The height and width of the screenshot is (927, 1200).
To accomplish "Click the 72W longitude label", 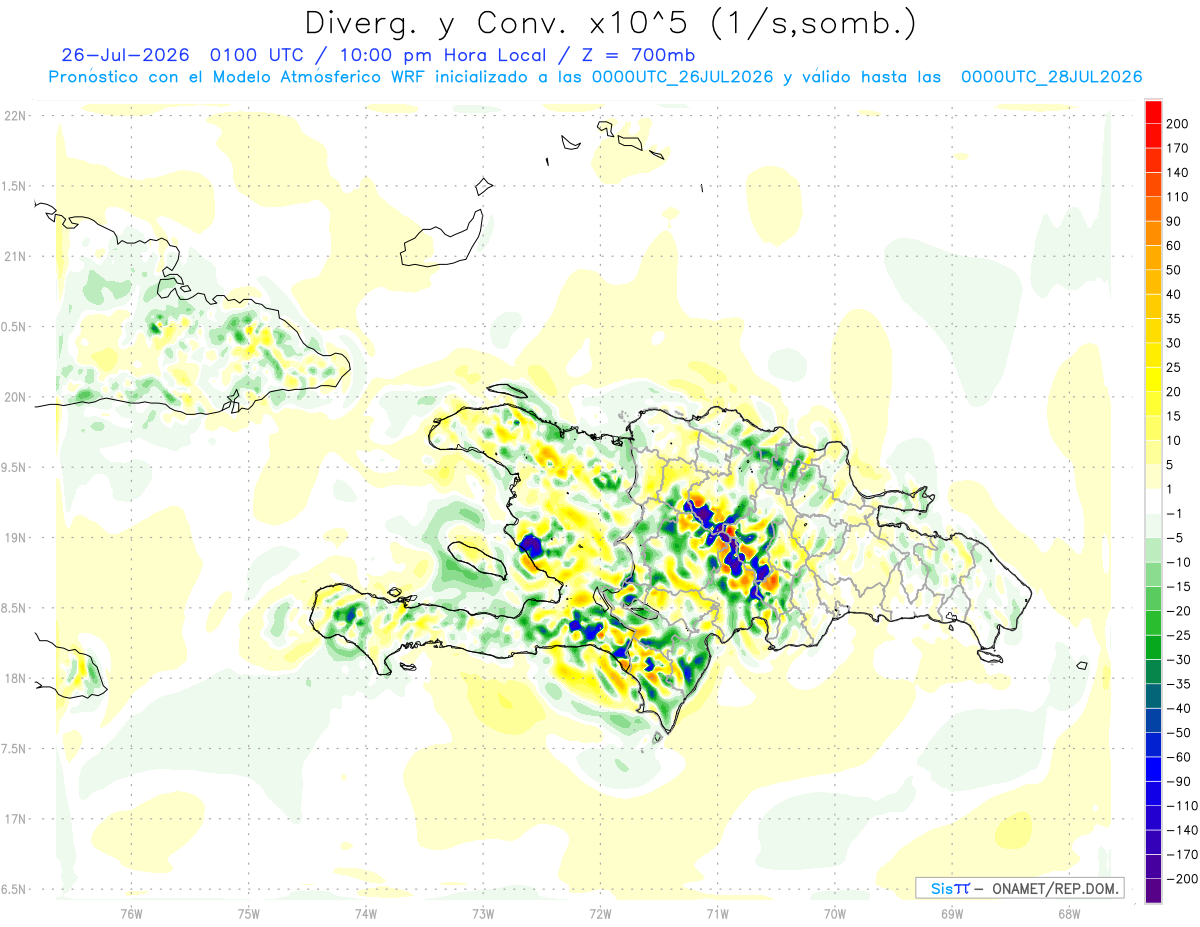I will 600,913.
